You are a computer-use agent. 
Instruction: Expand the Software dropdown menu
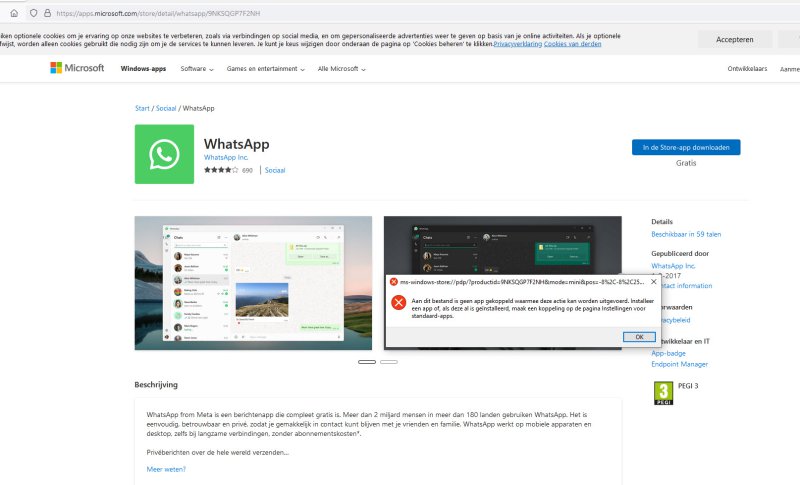(x=197, y=69)
